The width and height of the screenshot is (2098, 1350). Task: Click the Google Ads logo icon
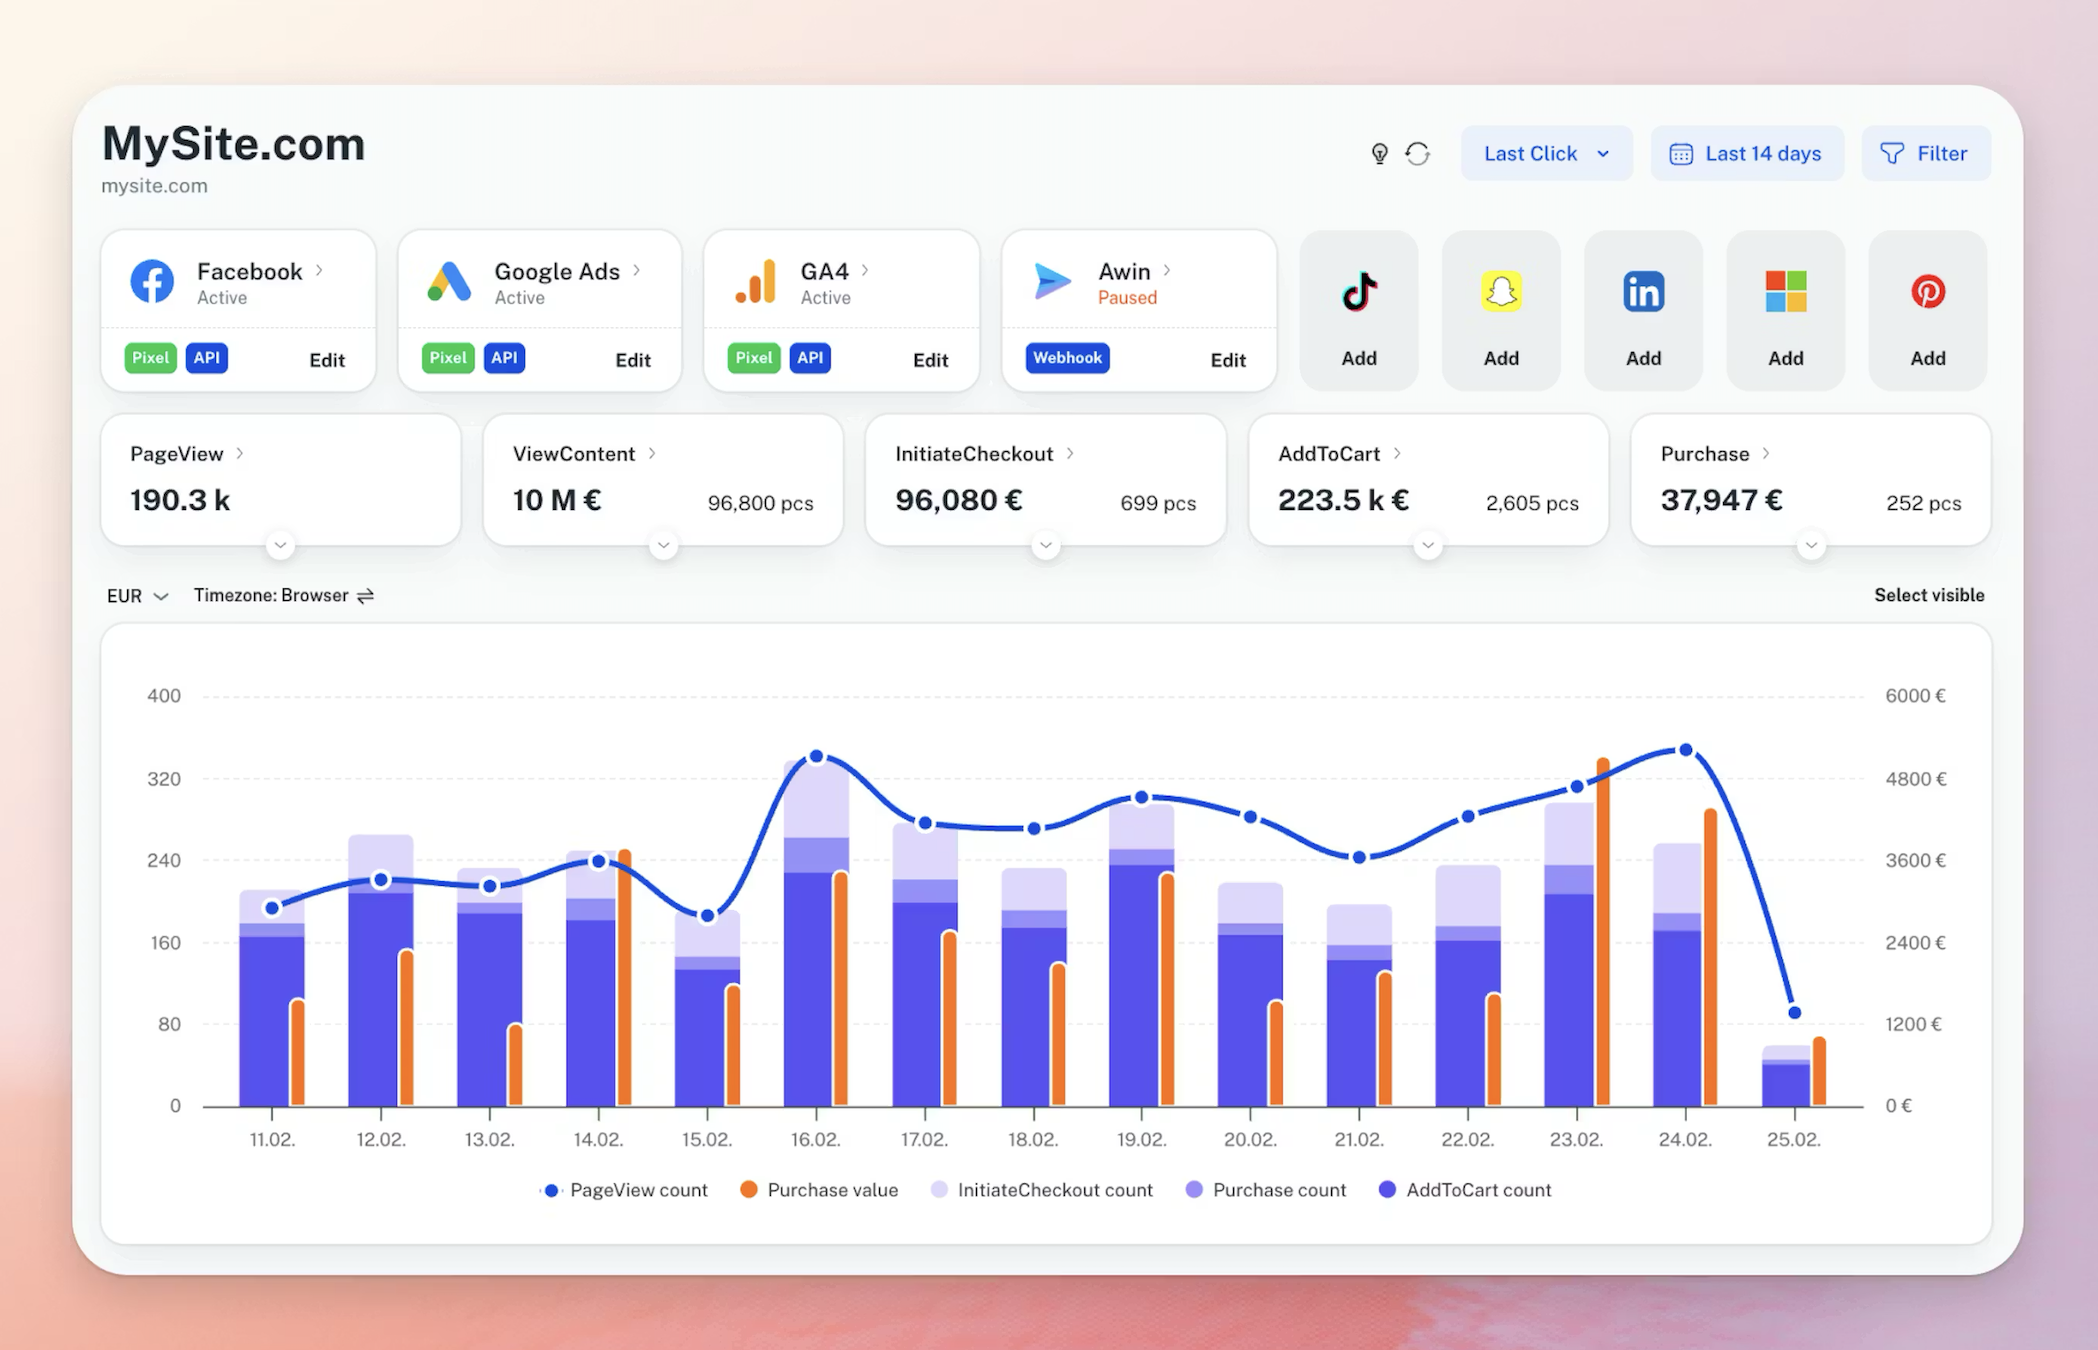[x=449, y=281]
